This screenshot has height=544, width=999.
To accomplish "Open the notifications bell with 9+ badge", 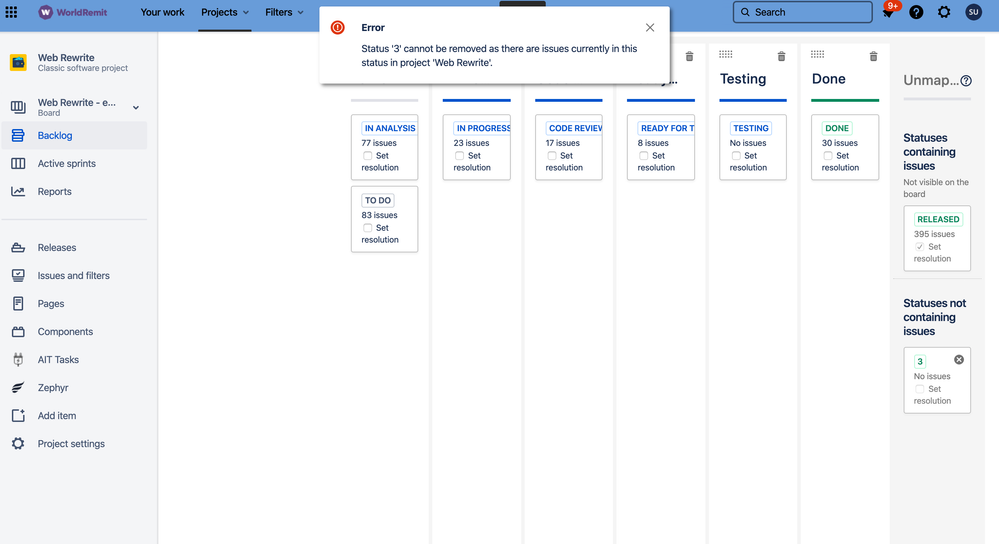I will coord(888,12).
